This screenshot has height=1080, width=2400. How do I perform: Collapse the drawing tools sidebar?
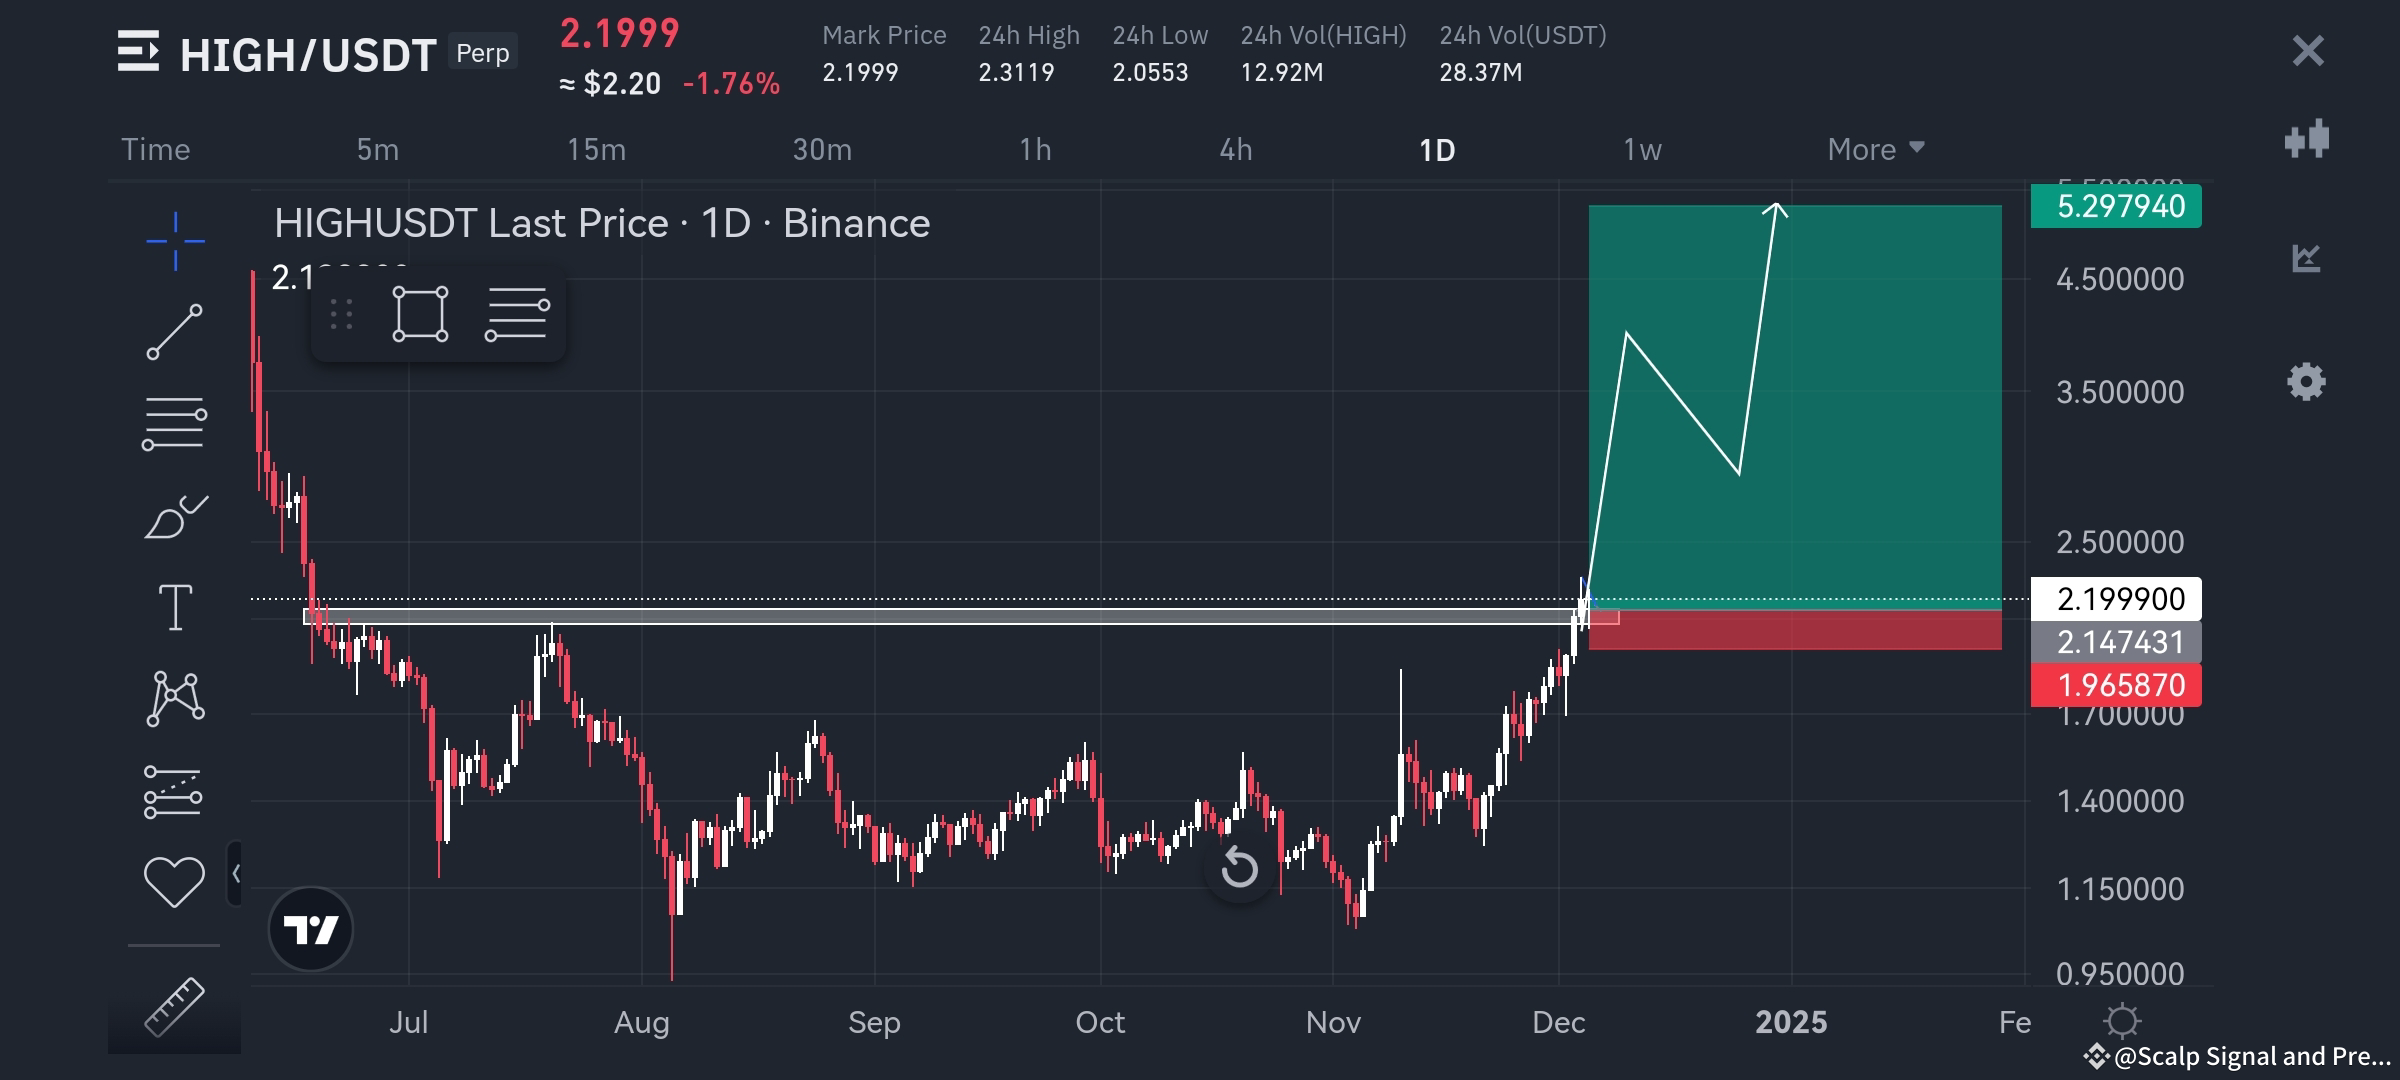click(238, 872)
